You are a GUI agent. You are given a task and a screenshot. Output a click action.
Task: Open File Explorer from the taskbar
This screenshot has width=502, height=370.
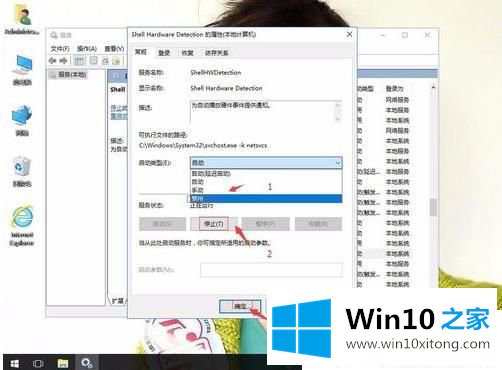tap(63, 363)
